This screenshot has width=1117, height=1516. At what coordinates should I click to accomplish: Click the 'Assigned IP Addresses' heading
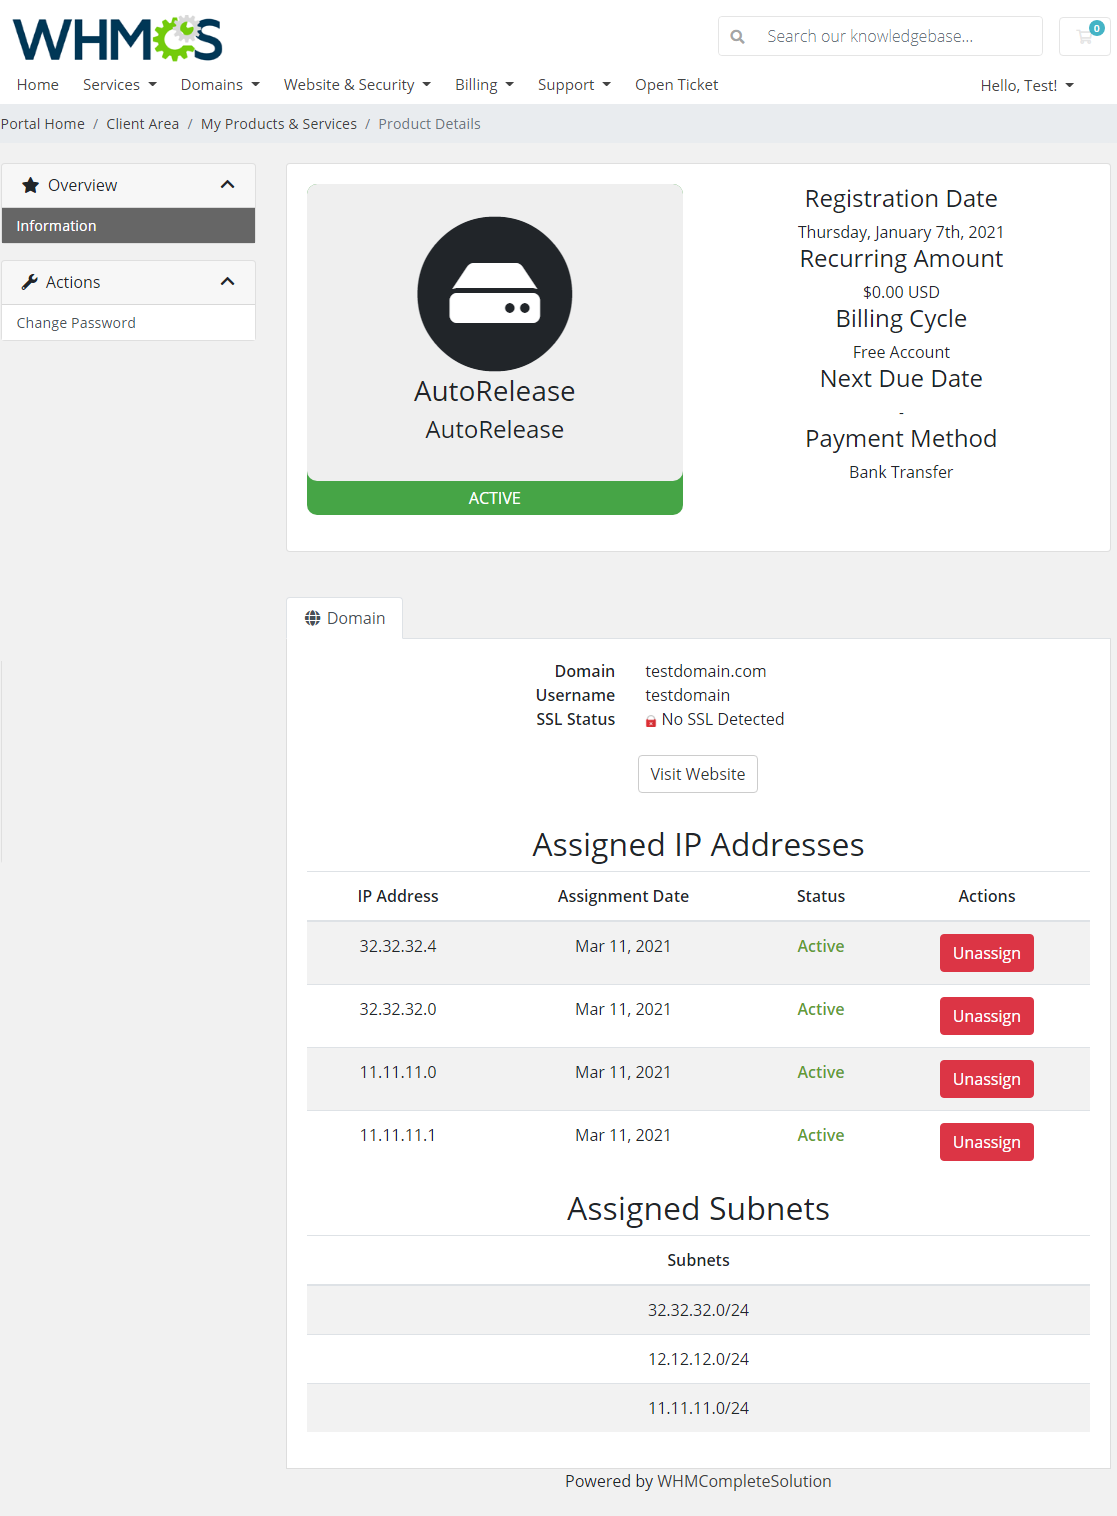click(x=698, y=845)
